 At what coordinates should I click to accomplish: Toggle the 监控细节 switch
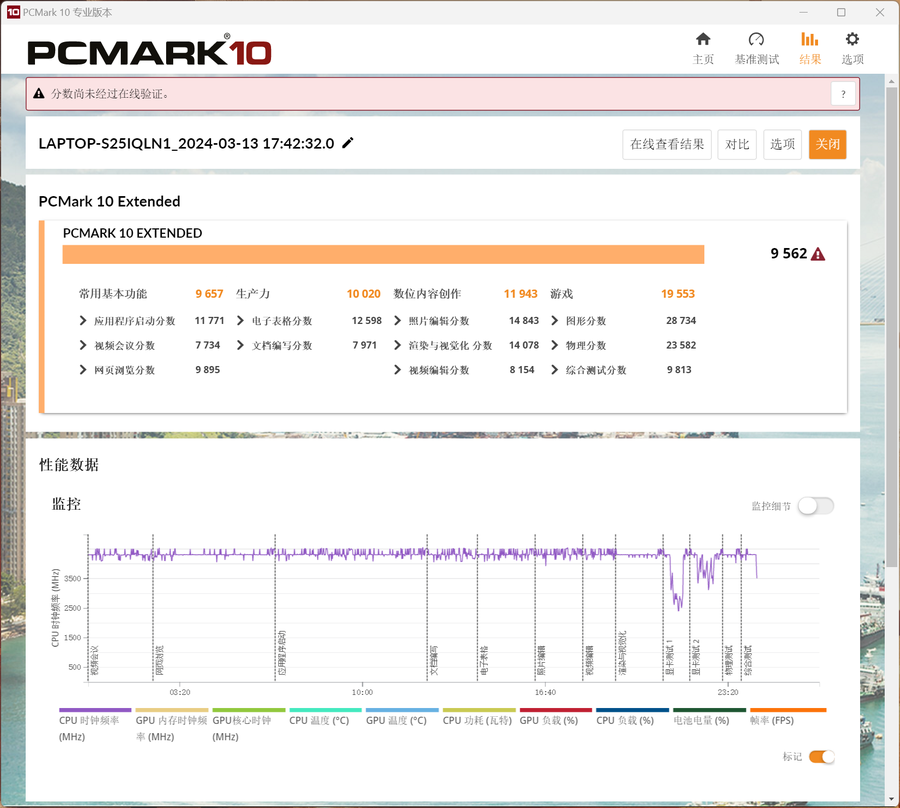tap(816, 506)
